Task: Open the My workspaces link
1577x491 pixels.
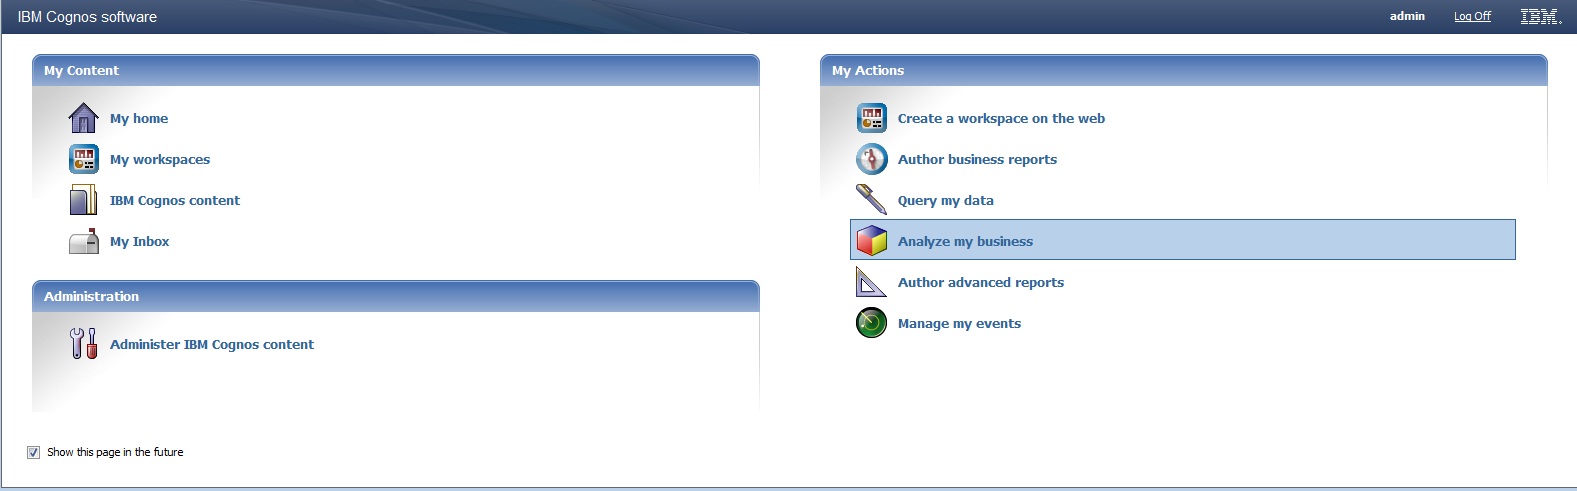Action: 160,159
